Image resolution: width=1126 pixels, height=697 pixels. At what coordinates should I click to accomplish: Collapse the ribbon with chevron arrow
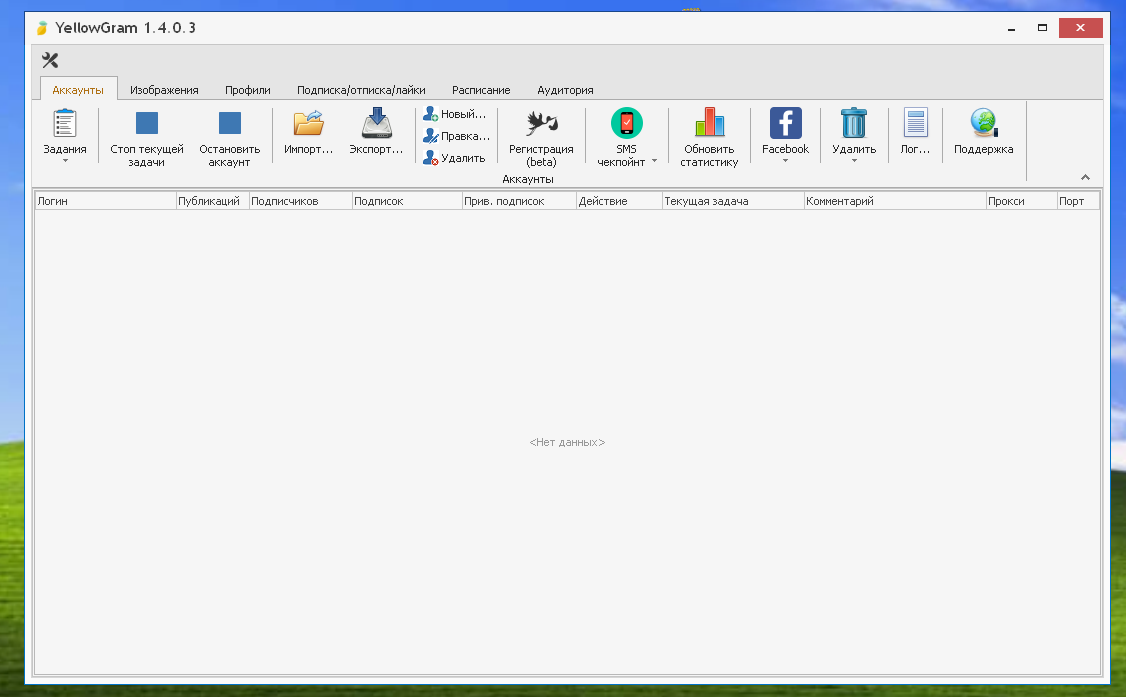pyautogui.click(x=1085, y=177)
